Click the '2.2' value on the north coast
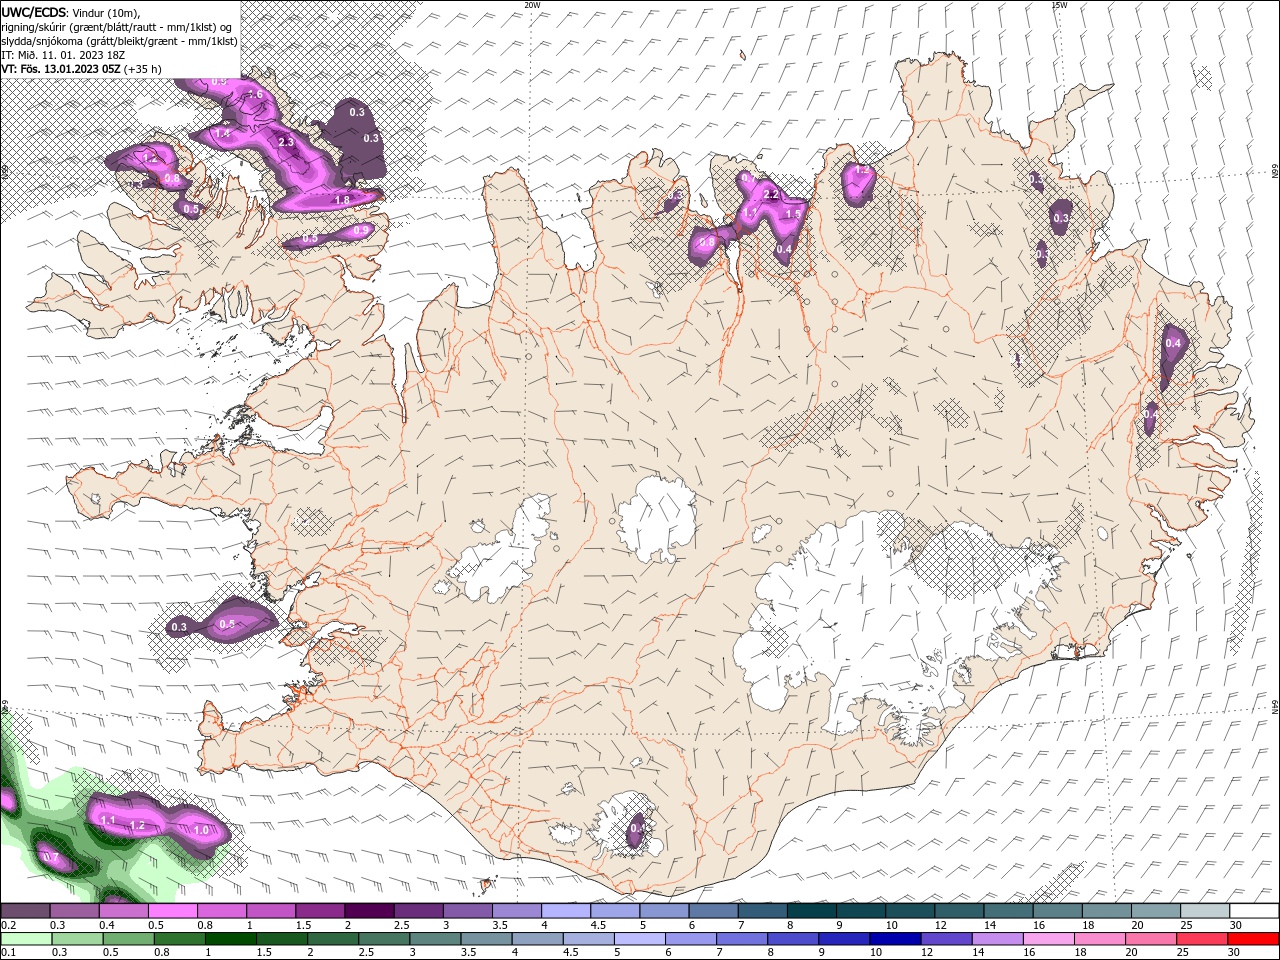This screenshot has height=960, width=1280. coord(771,194)
